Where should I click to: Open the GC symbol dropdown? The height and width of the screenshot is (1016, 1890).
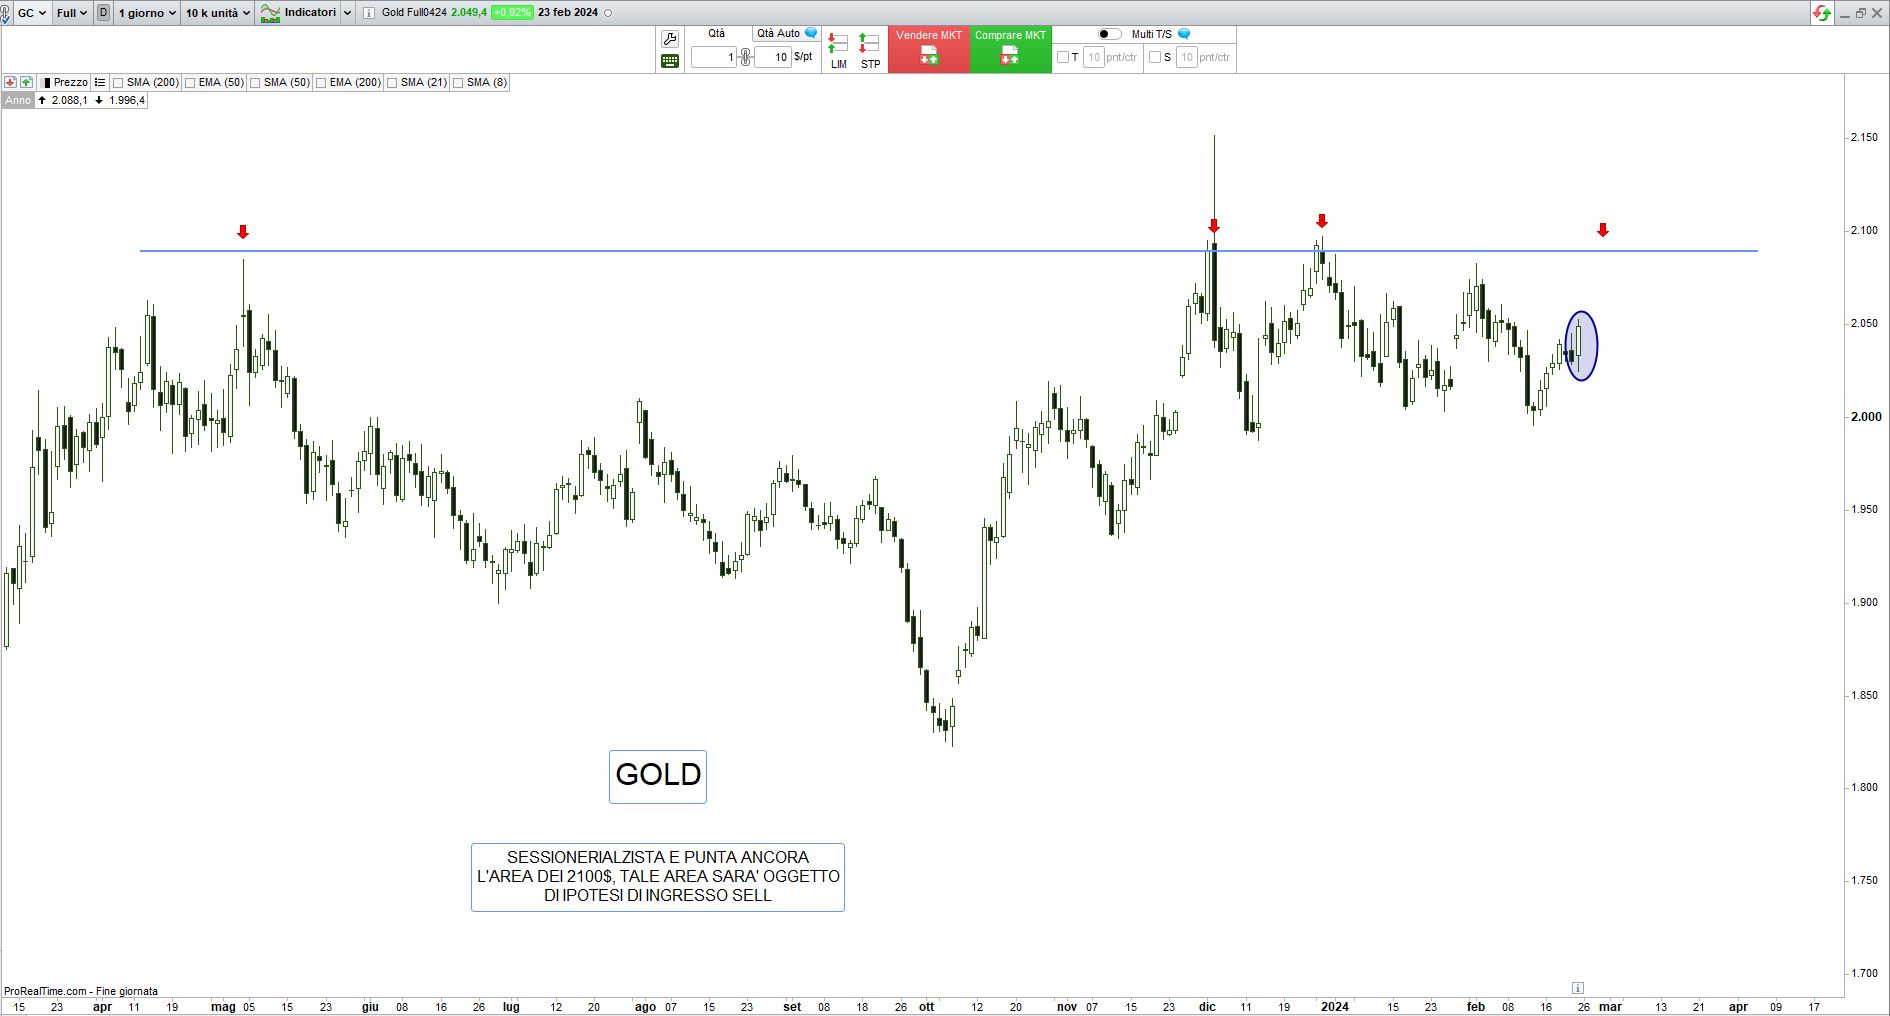pos(31,13)
